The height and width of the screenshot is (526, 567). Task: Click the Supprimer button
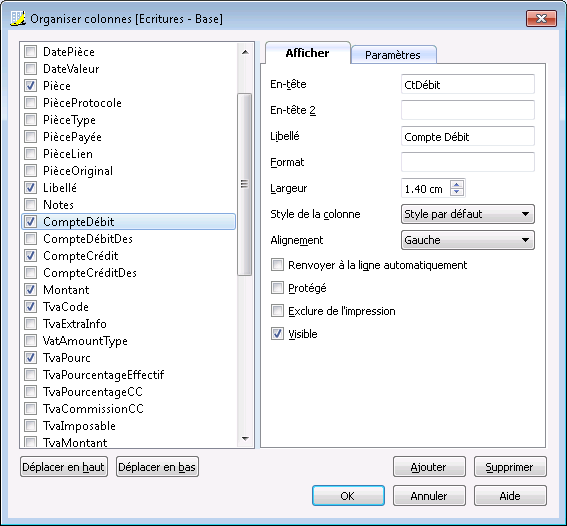[x=510, y=467]
